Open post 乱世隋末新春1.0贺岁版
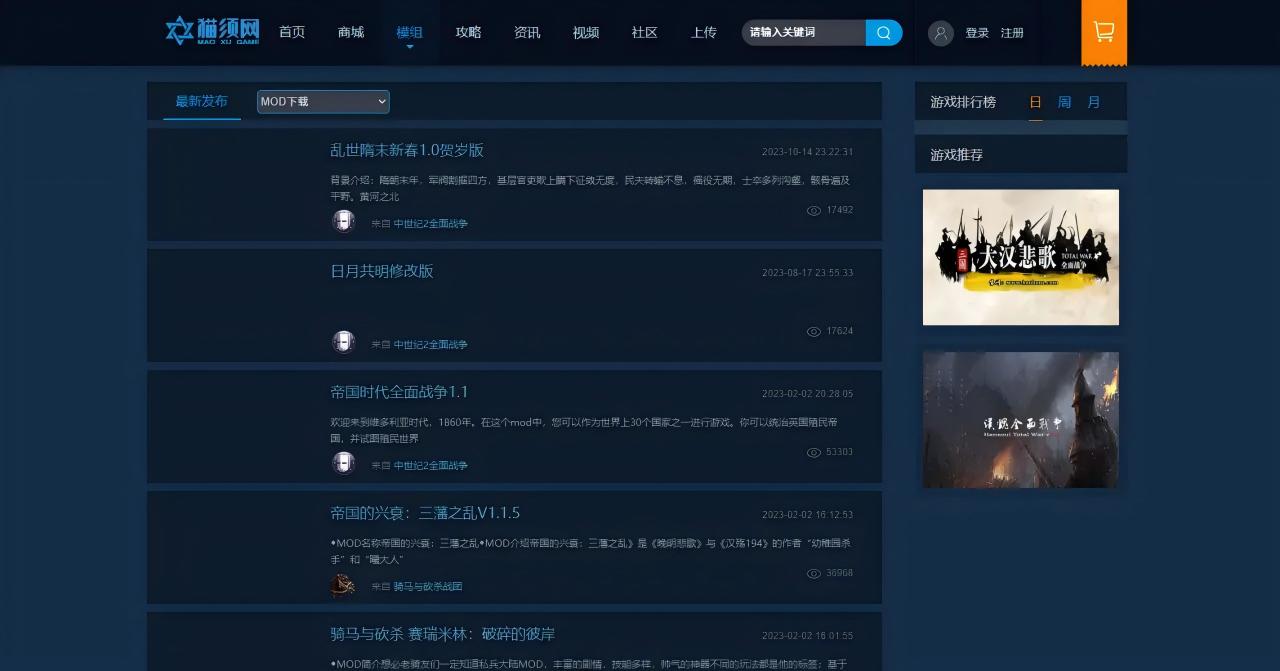Image resolution: width=1280 pixels, height=671 pixels. point(407,150)
